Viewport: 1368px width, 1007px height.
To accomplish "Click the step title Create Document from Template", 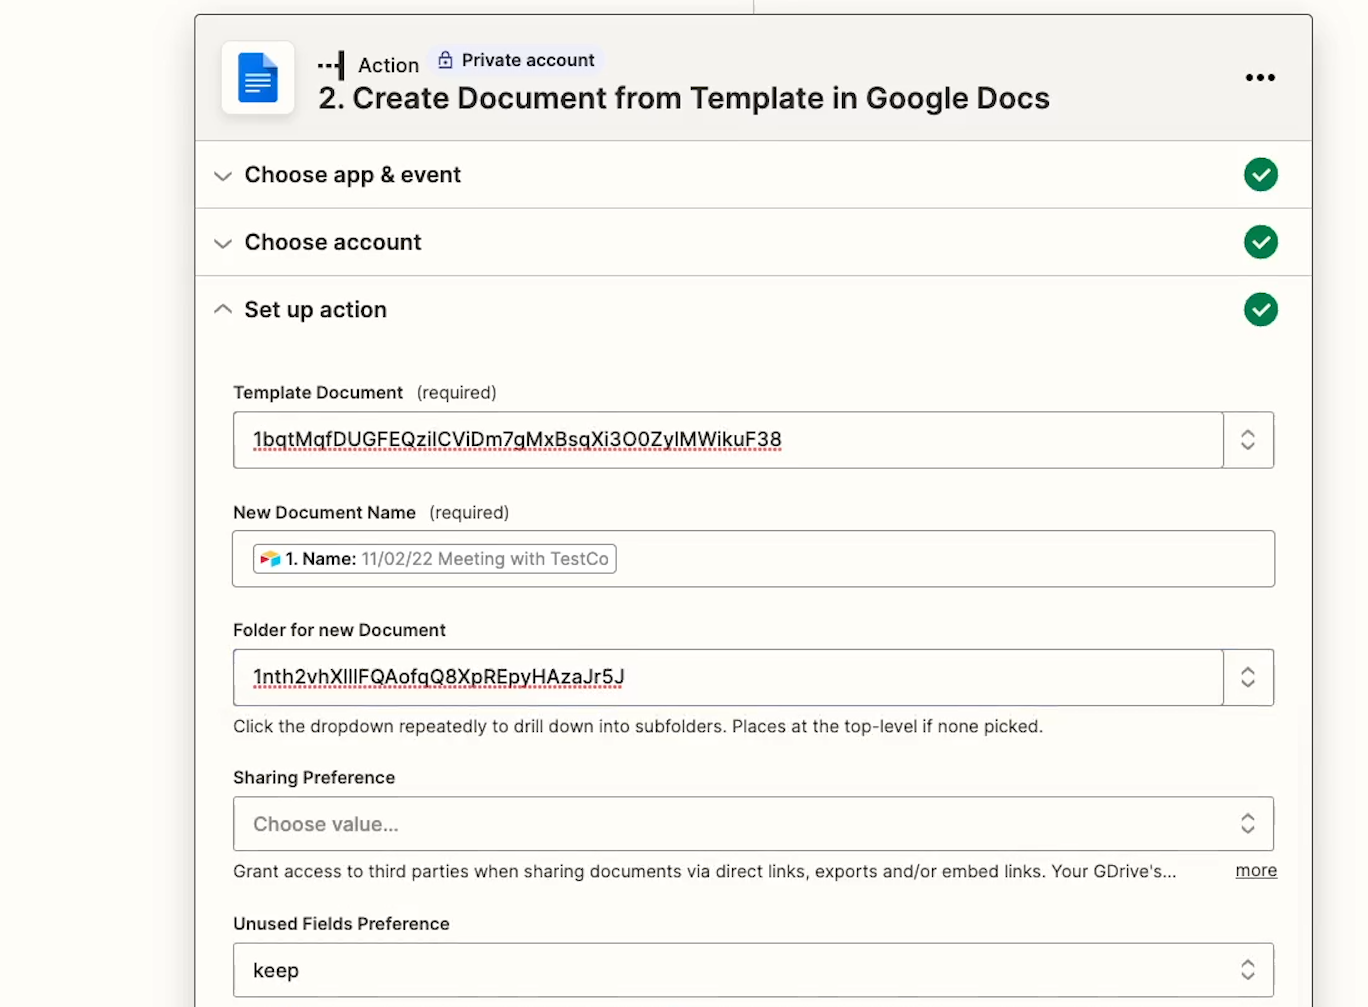I will pos(684,98).
